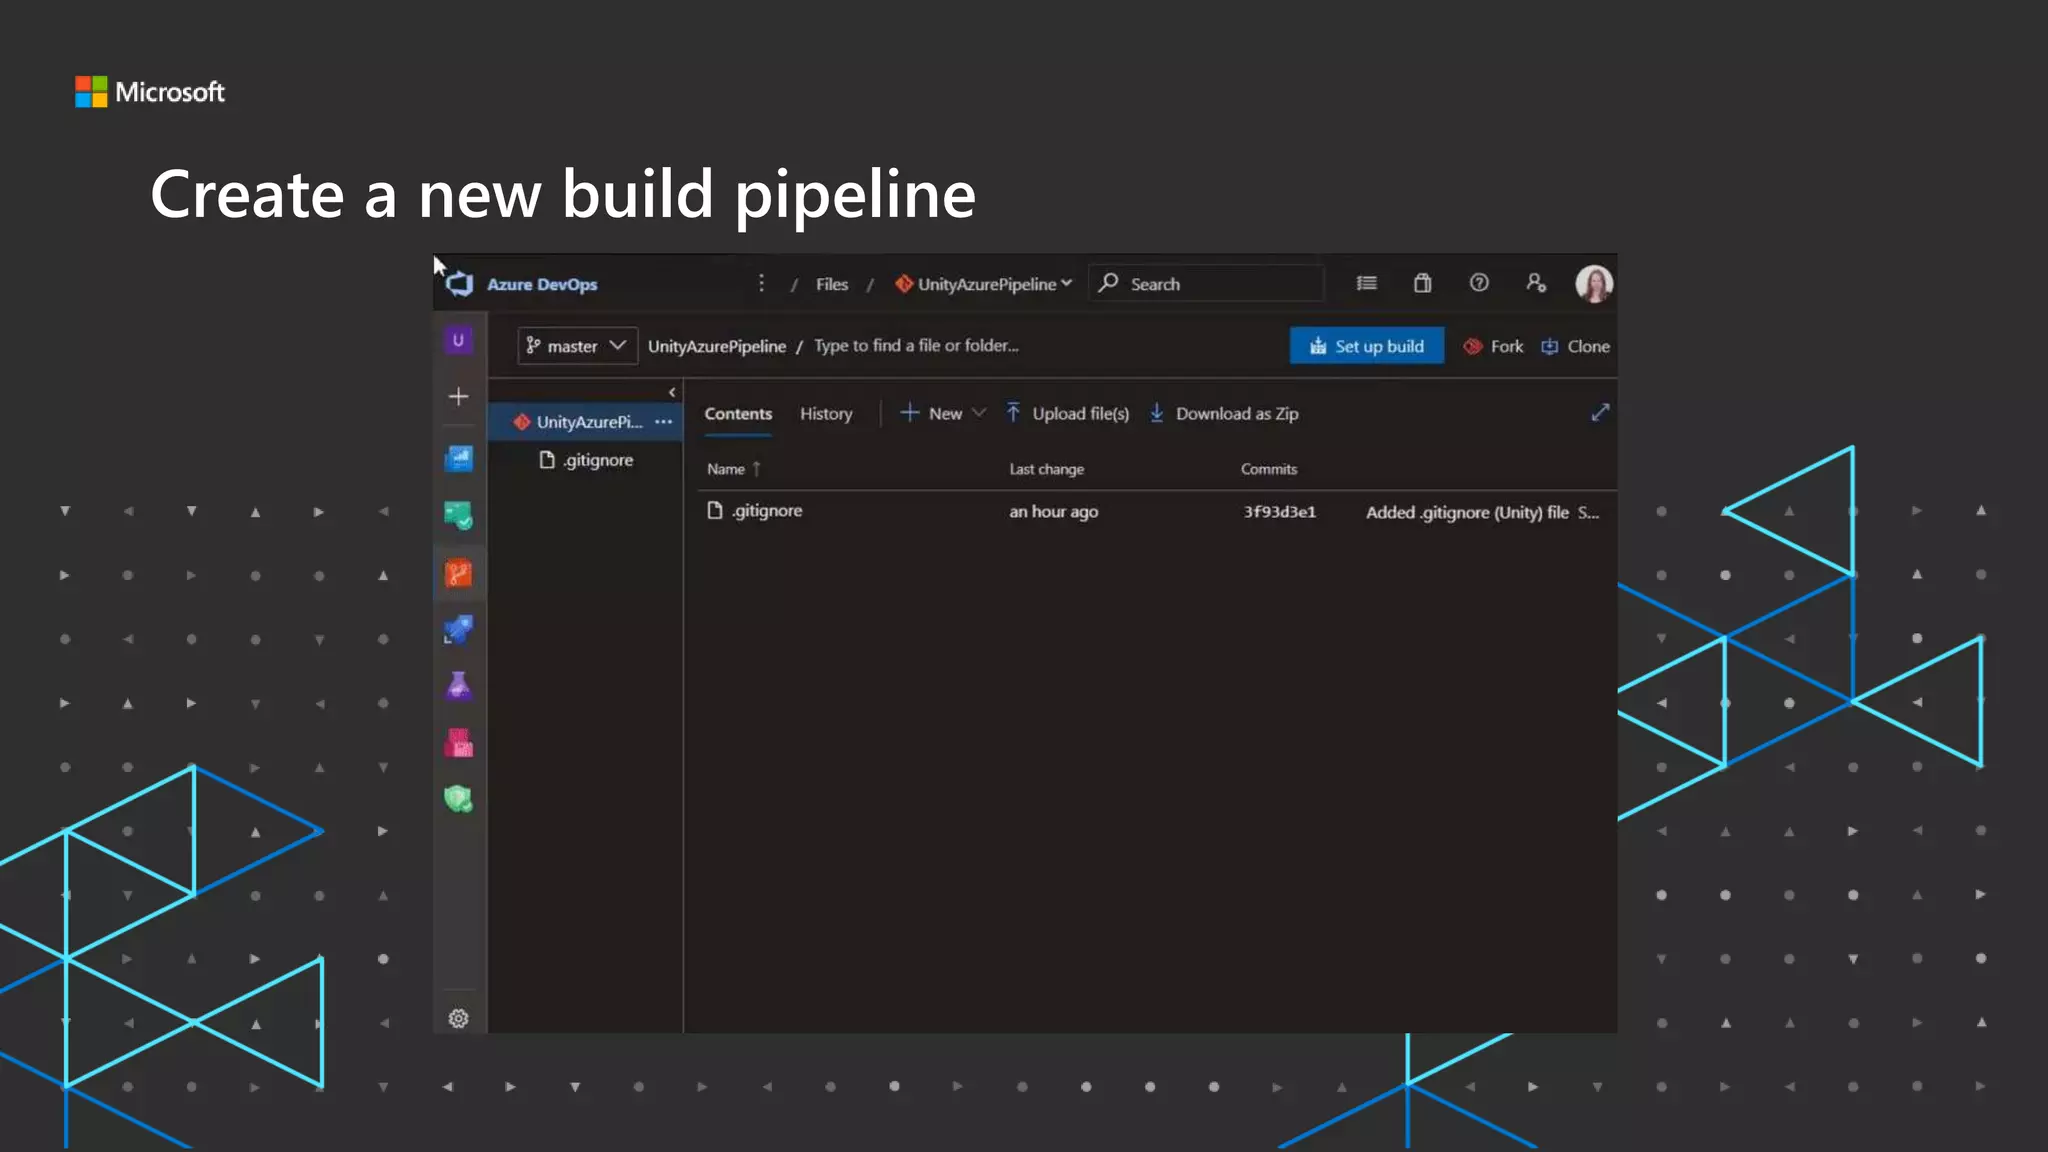
Task: Open the New dropdown menu
Action: click(x=943, y=413)
